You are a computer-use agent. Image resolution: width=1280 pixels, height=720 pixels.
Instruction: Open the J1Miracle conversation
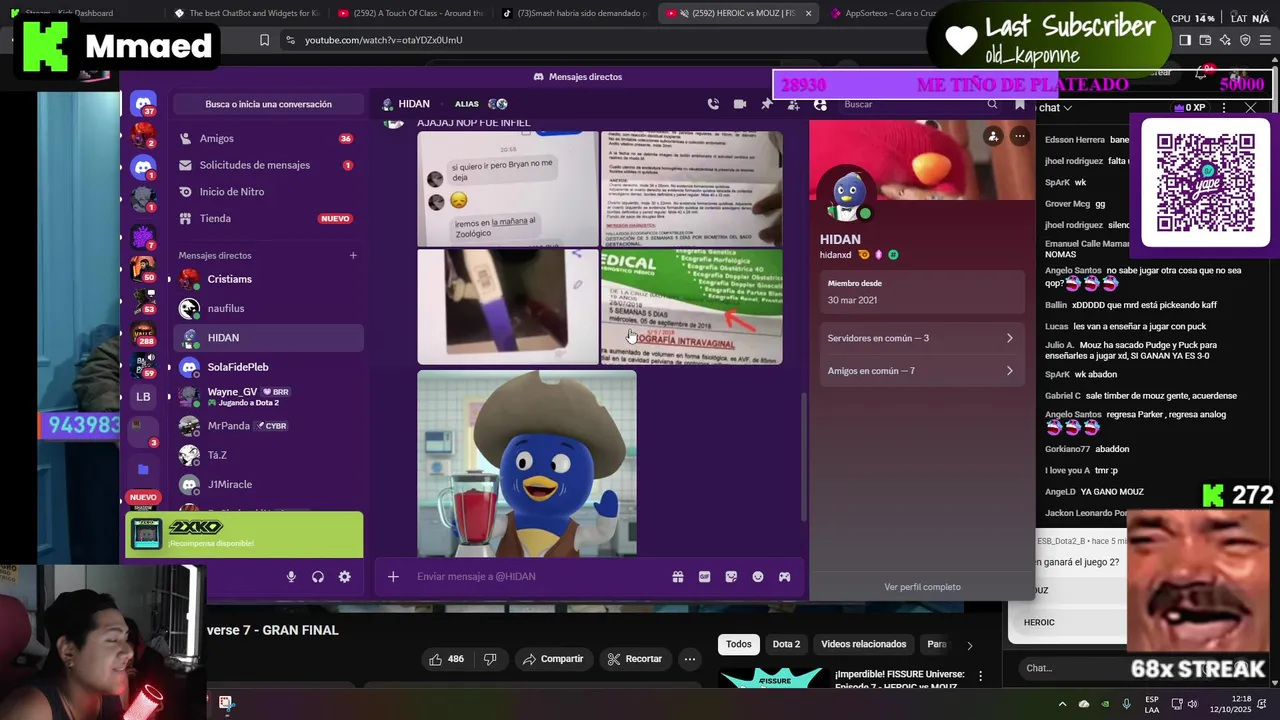268,484
